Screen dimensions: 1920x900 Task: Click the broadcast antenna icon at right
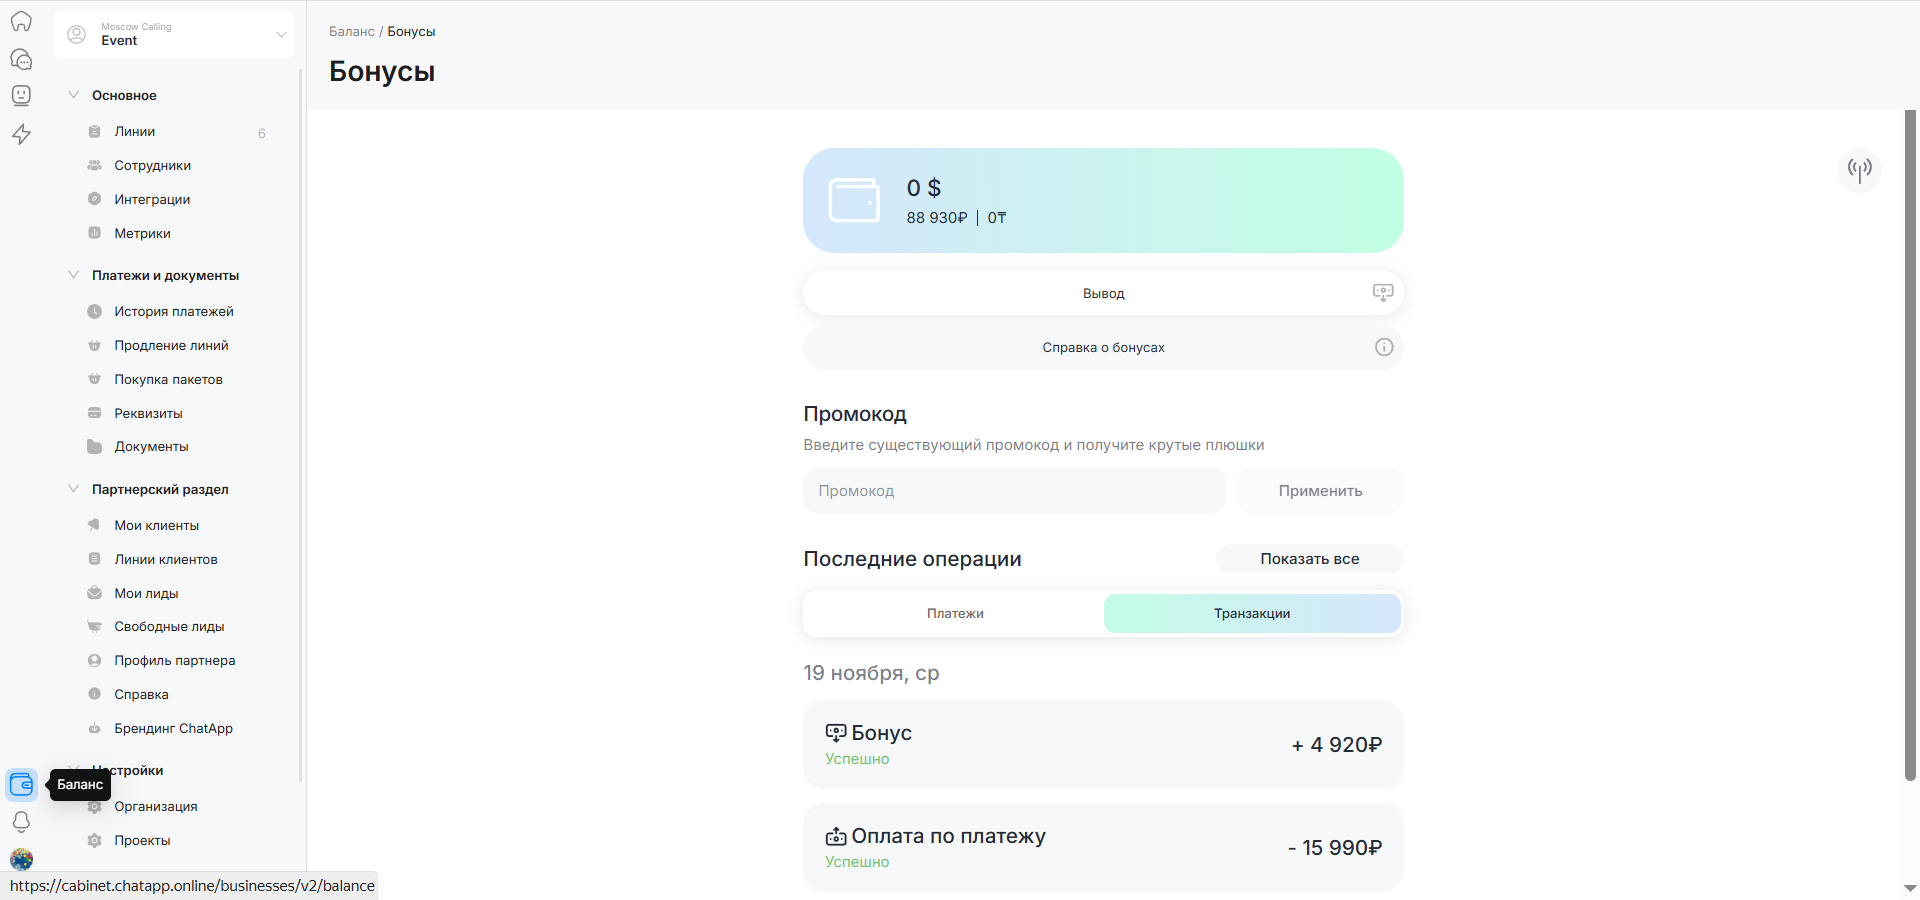tap(1859, 169)
